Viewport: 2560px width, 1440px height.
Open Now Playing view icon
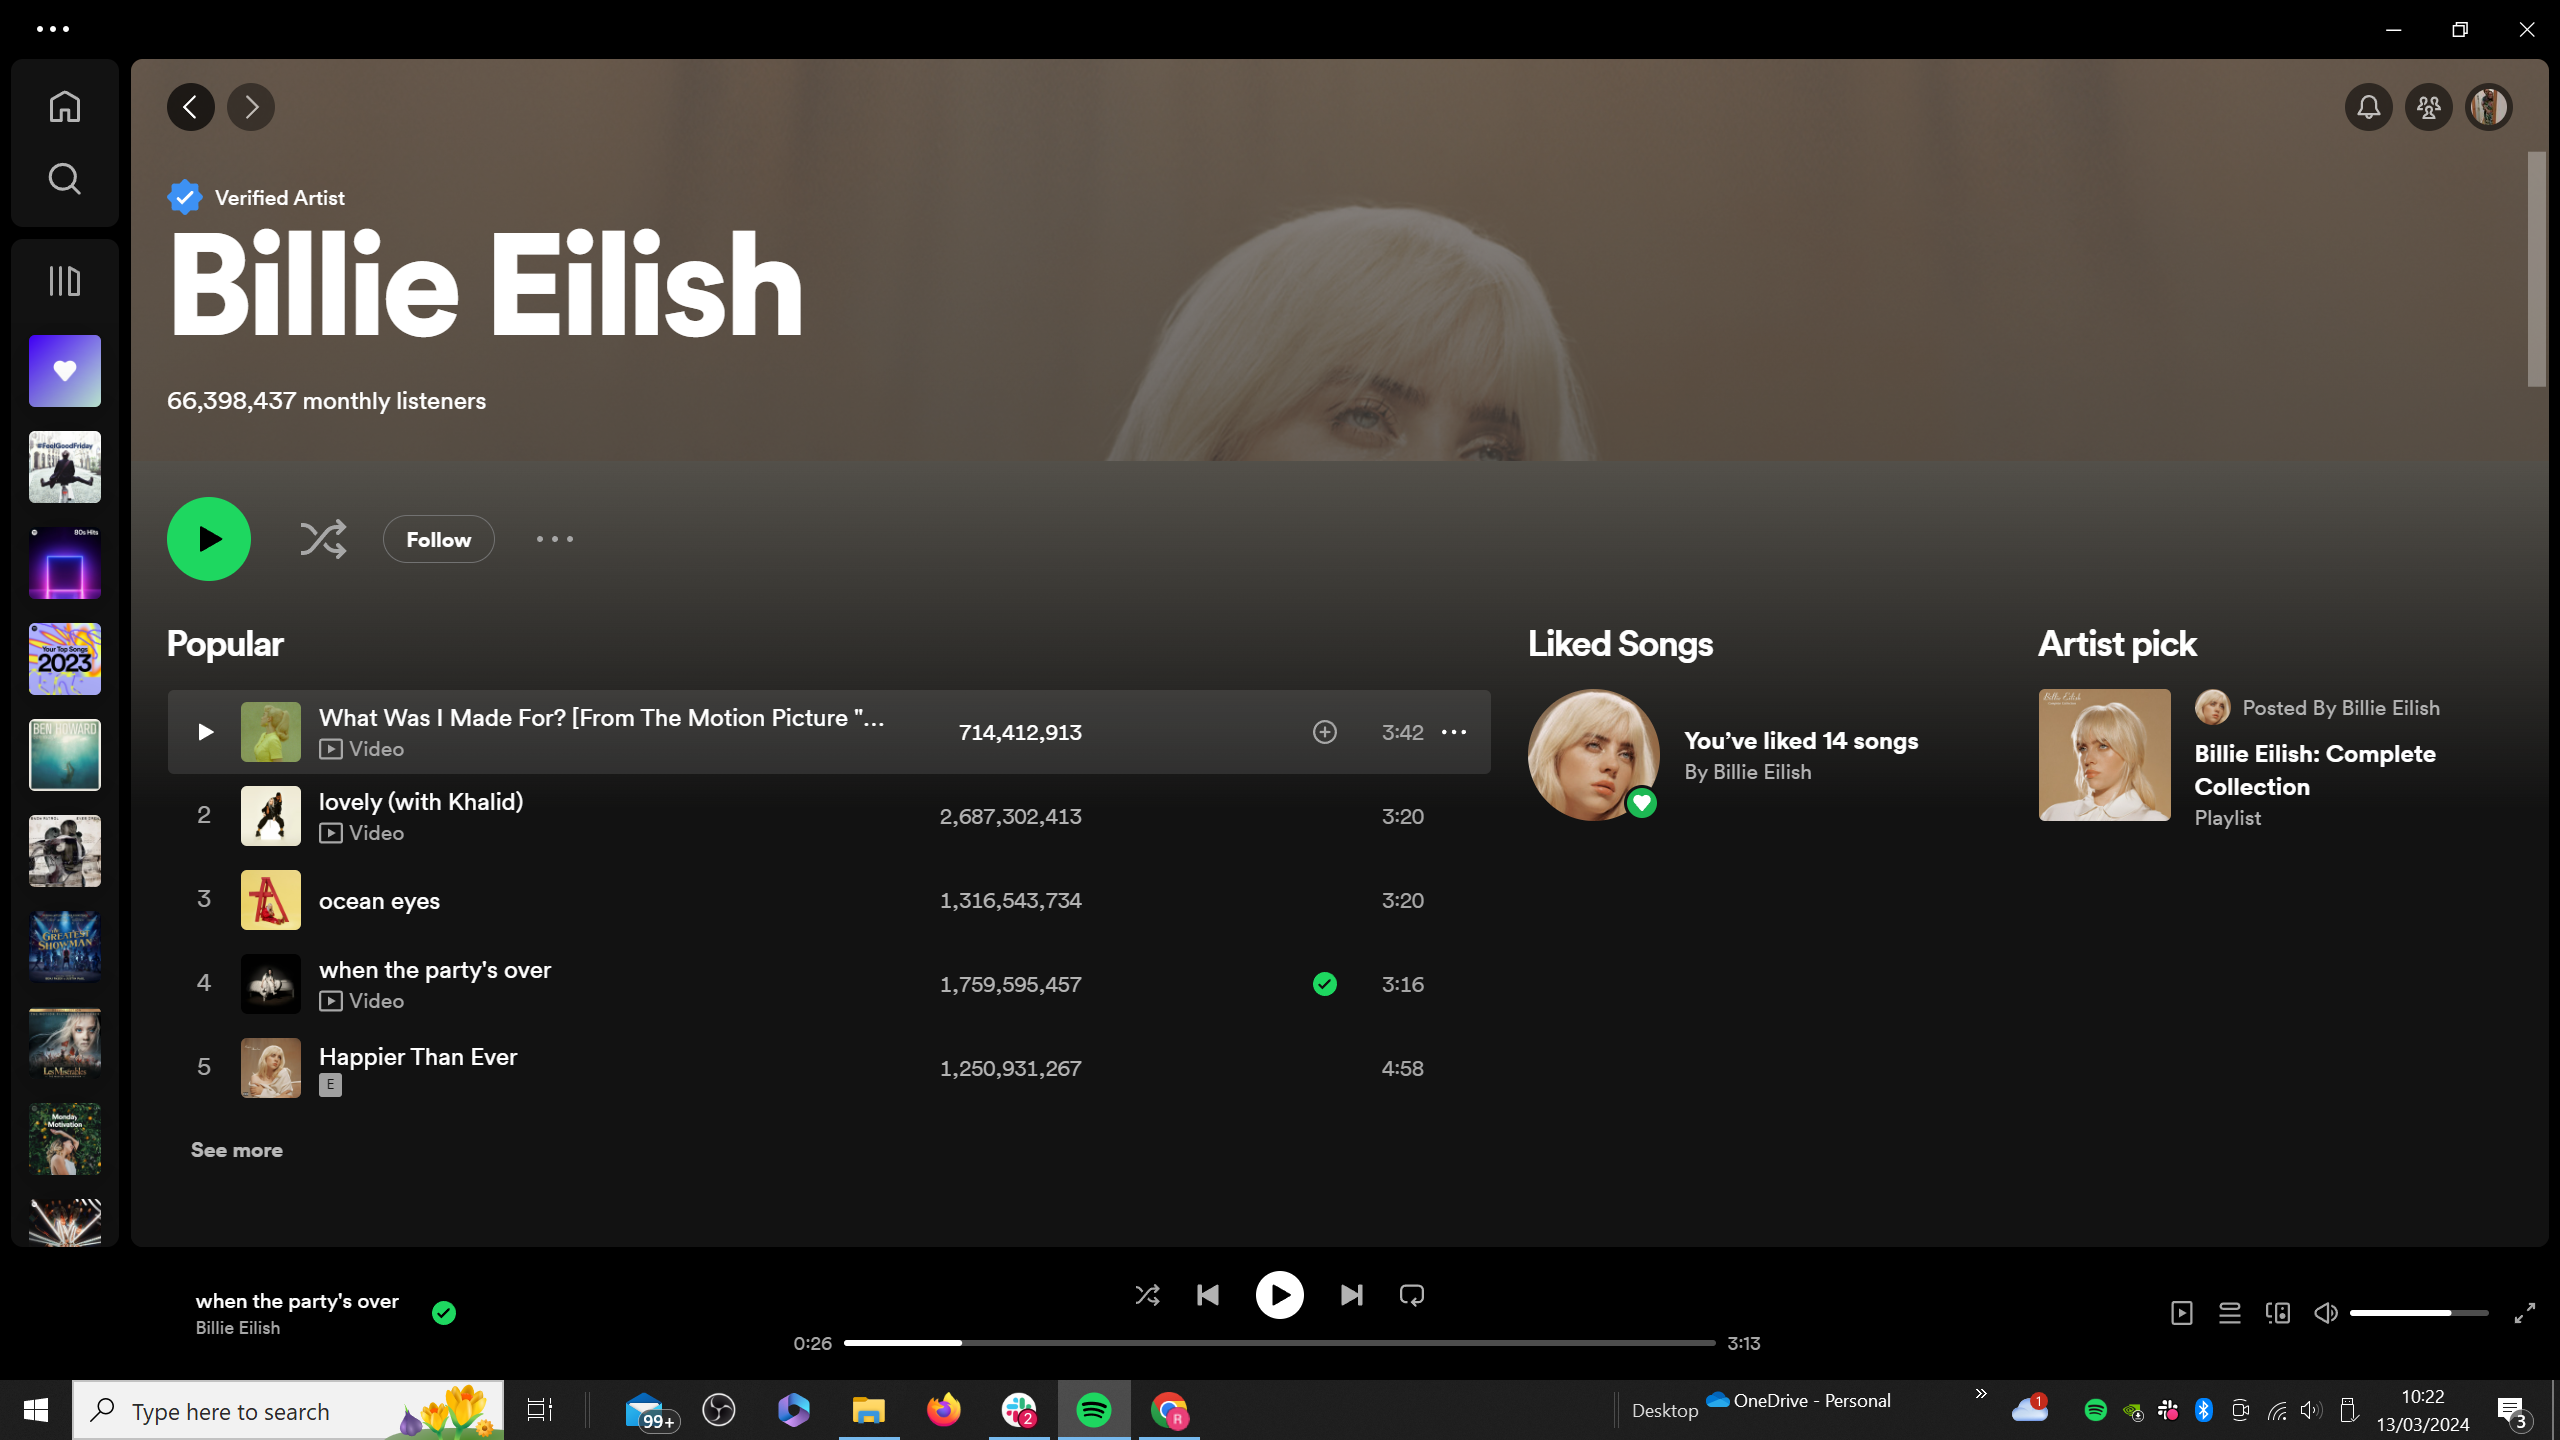click(2182, 1313)
